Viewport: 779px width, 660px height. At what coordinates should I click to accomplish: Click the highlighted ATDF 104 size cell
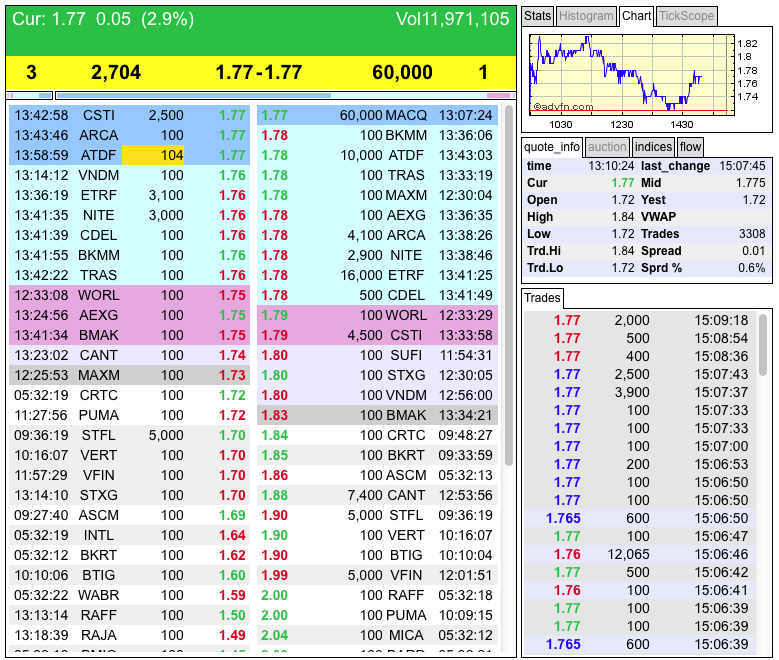coord(153,155)
